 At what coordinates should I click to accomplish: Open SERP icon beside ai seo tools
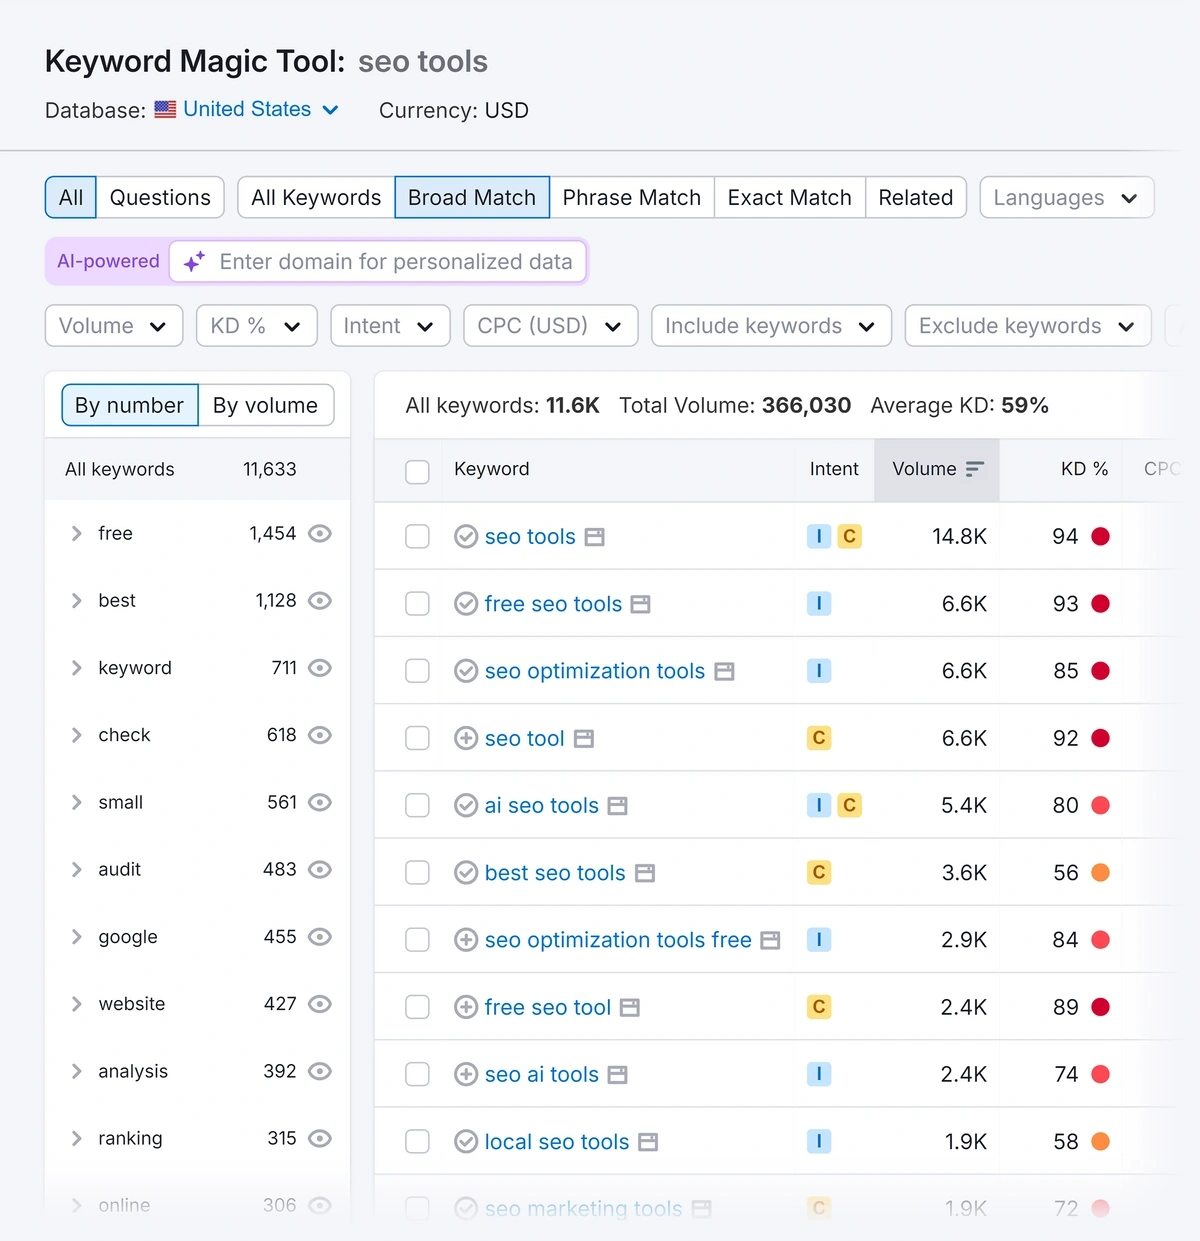coord(618,806)
